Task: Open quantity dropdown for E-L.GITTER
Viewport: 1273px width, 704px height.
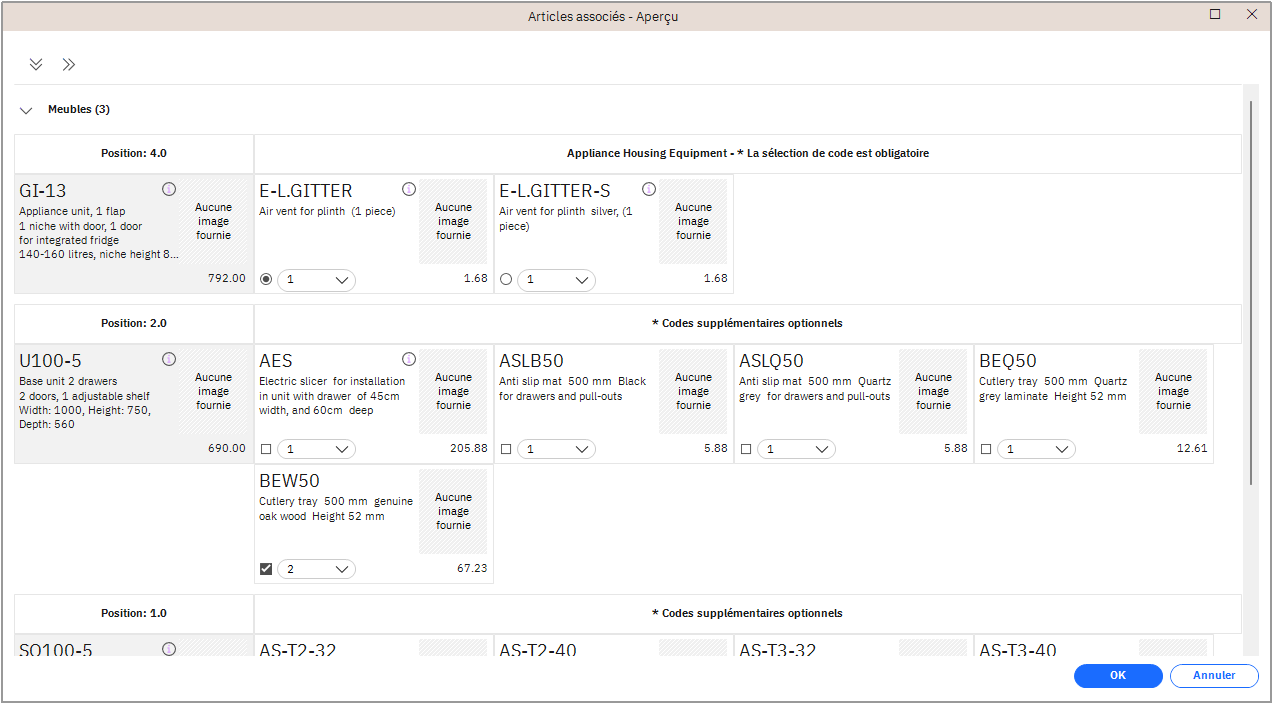Action: (x=316, y=280)
